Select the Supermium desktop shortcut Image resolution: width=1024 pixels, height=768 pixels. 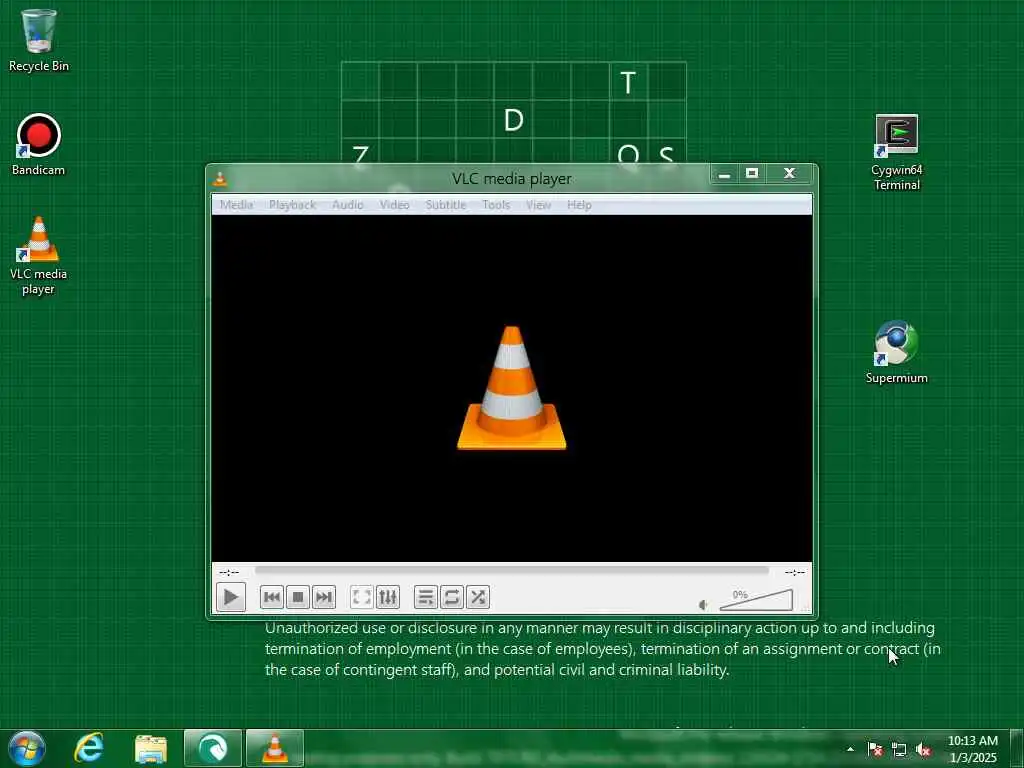pyautogui.click(x=897, y=352)
